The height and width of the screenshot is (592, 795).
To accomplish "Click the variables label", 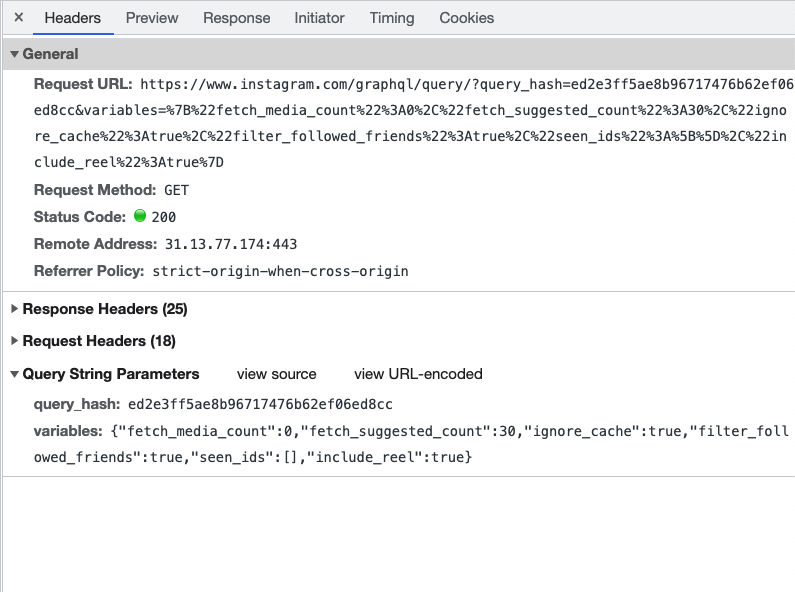I will [68, 431].
